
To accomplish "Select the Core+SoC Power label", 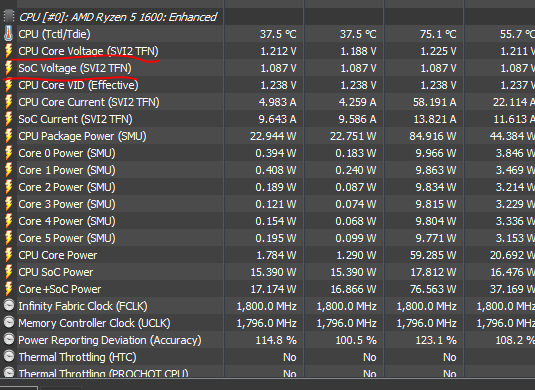I will (x=60, y=289).
